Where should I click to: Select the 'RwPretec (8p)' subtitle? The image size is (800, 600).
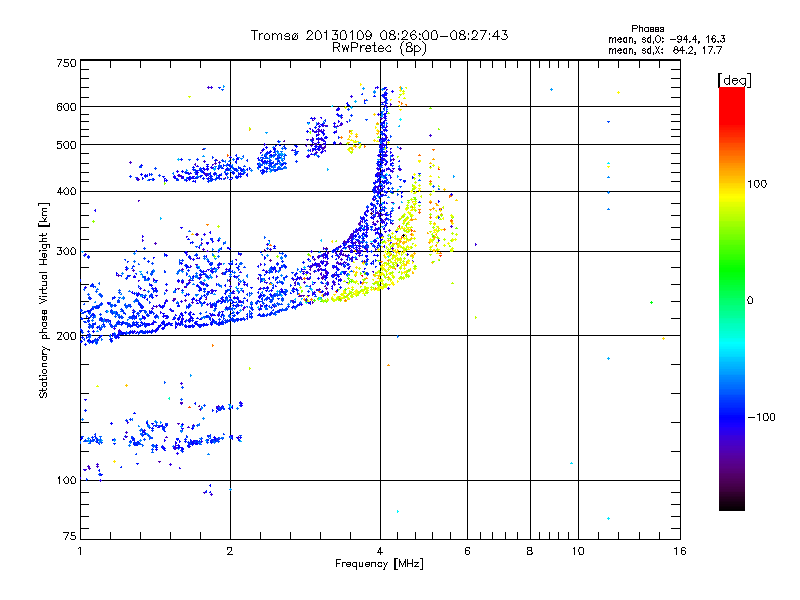pos(379,48)
